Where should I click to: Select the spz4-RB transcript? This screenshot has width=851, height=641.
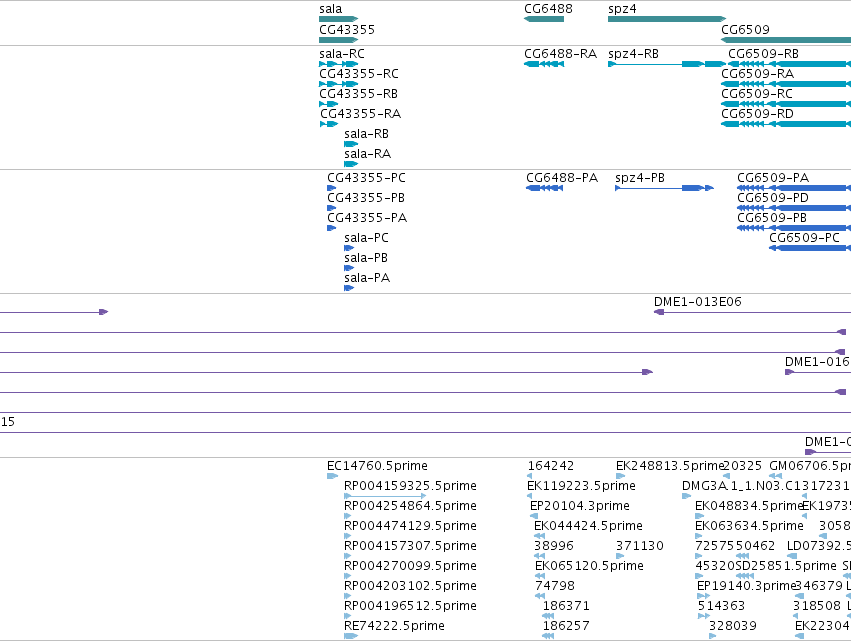[666, 64]
